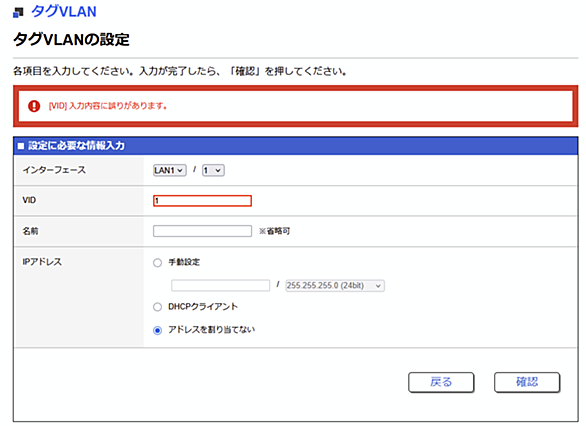Click the 名前 row label
This screenshot has height=426, width=586.
click(x=30, y=231)
